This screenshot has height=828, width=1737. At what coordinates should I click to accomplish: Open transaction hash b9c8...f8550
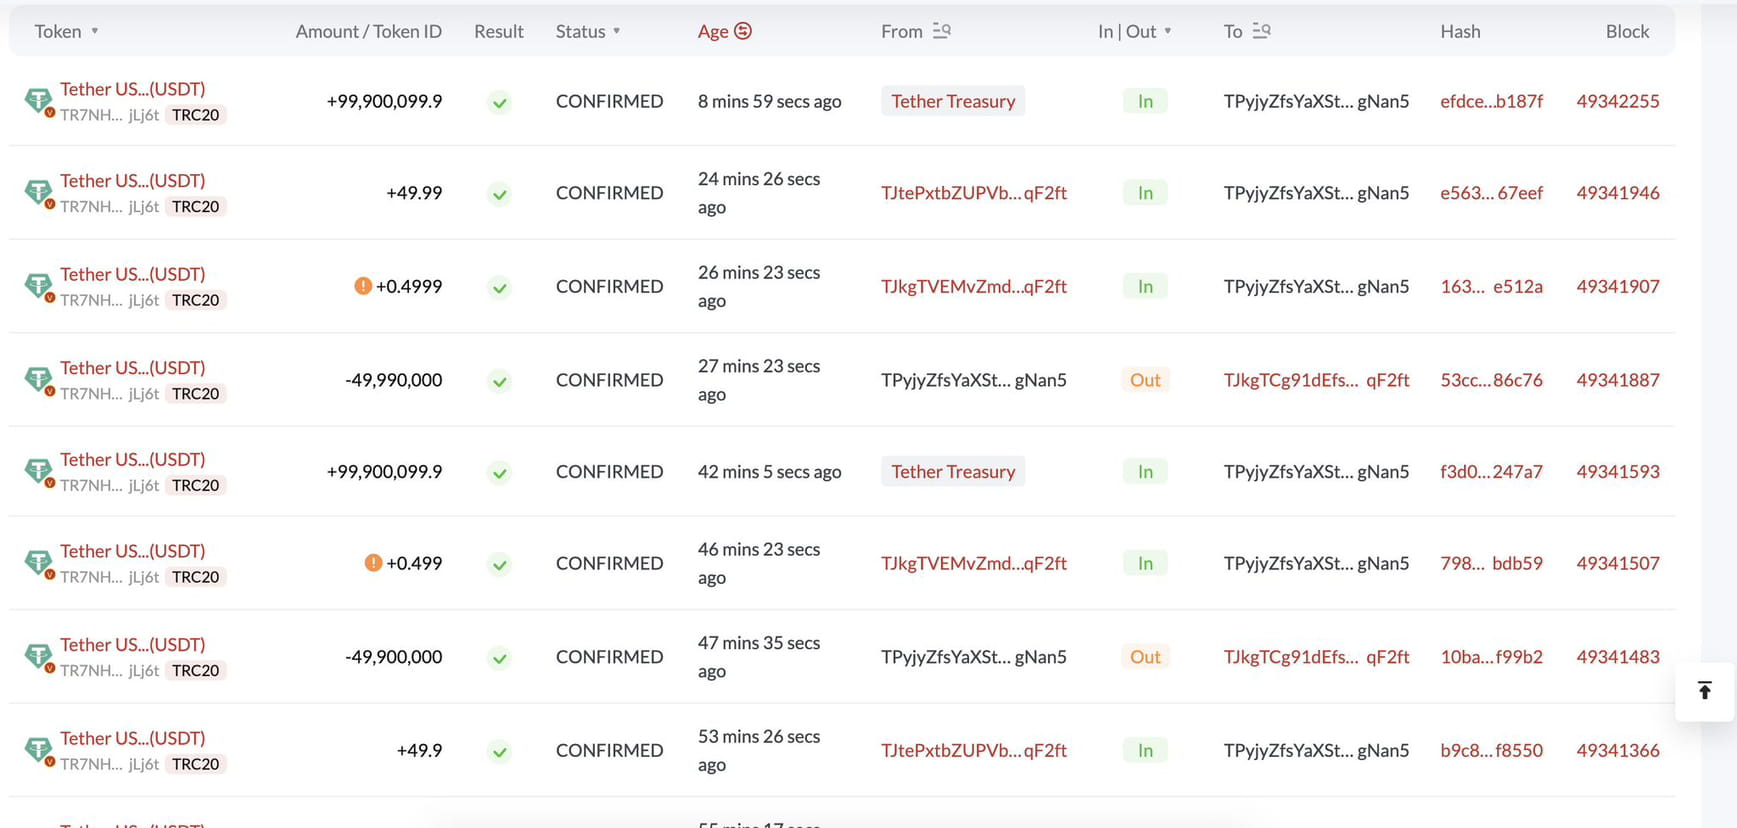[x=1491, y=750]
